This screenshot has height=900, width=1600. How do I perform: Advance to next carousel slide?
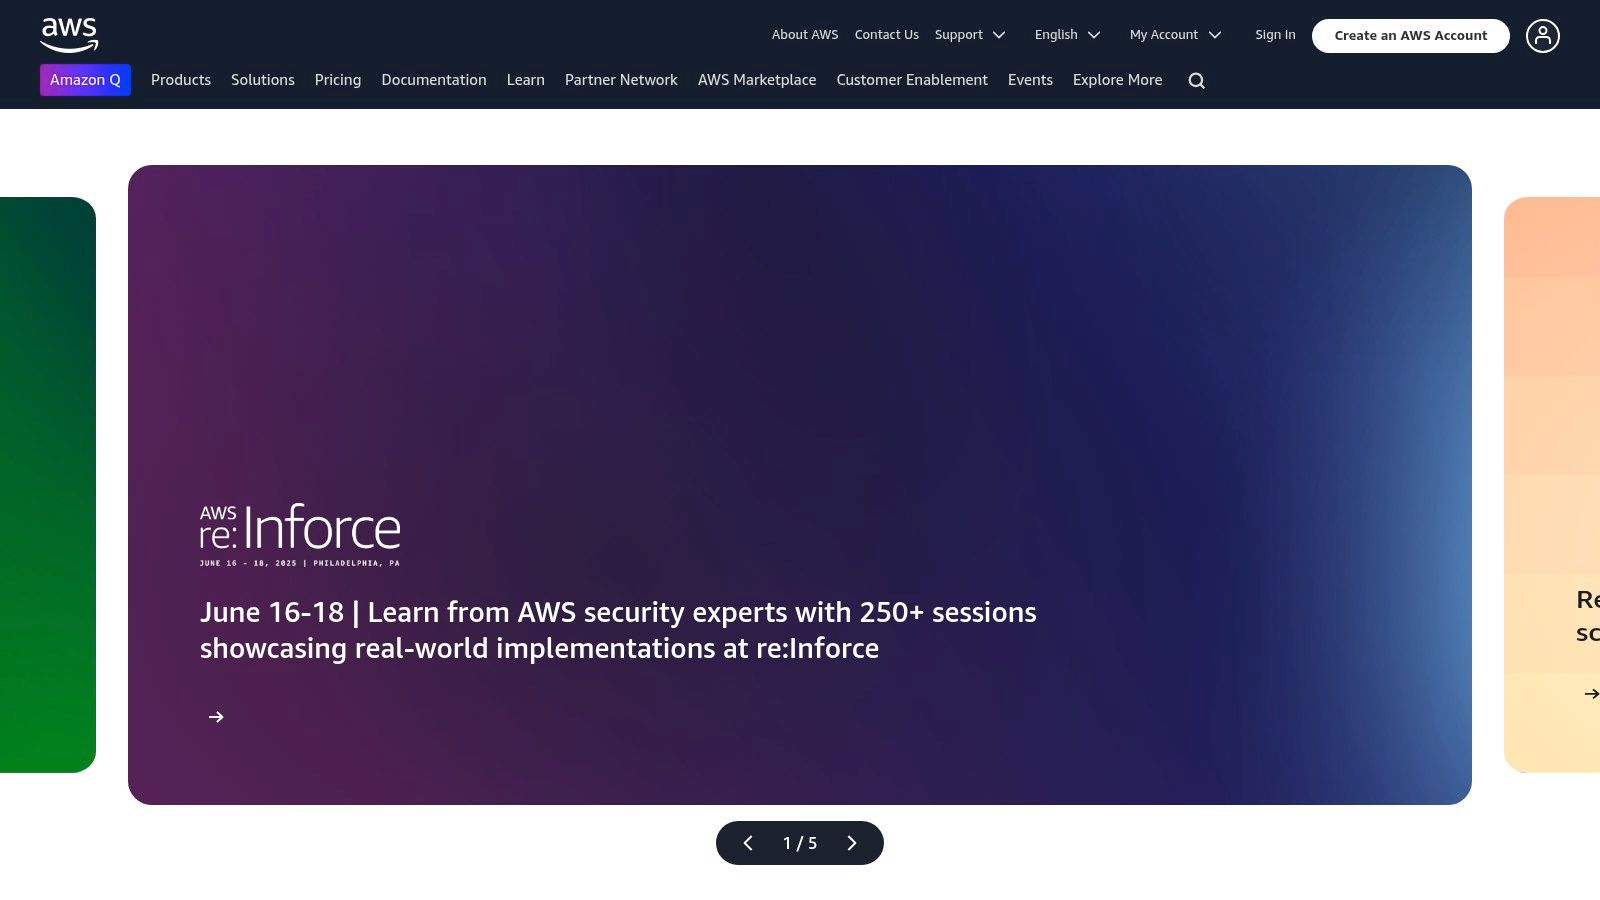coord(852,843)
